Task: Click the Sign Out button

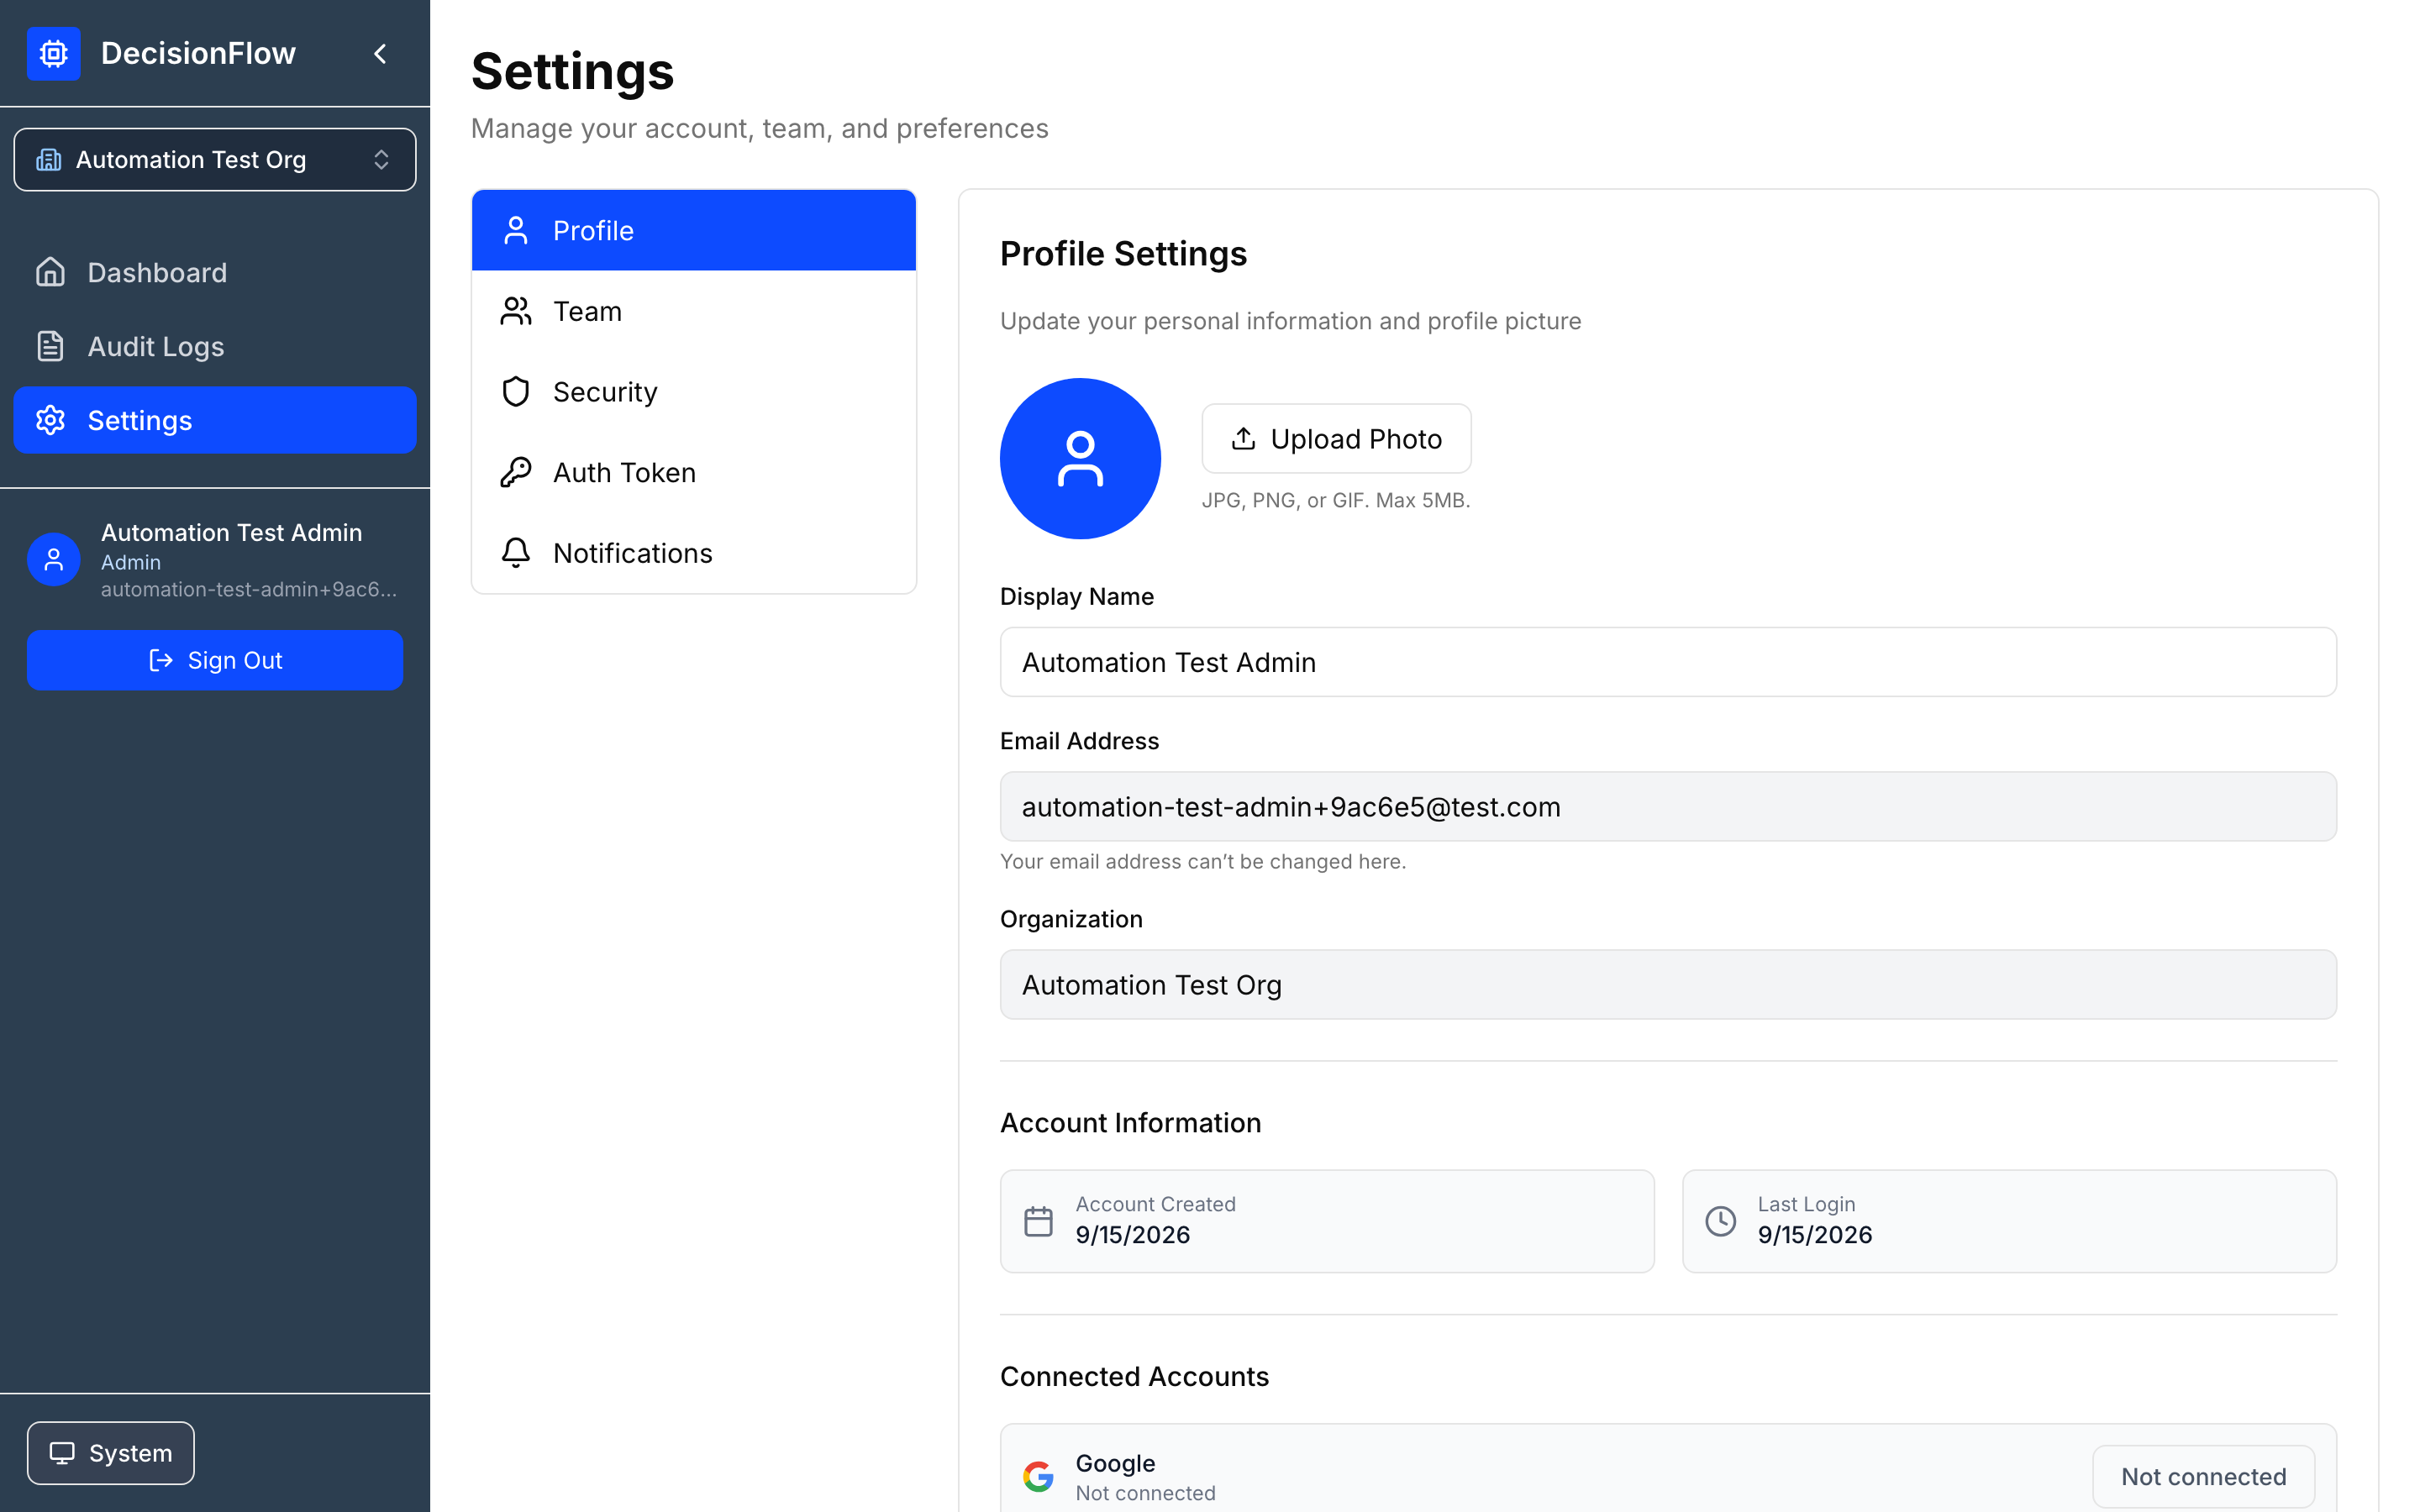Action: pos(215,660)
